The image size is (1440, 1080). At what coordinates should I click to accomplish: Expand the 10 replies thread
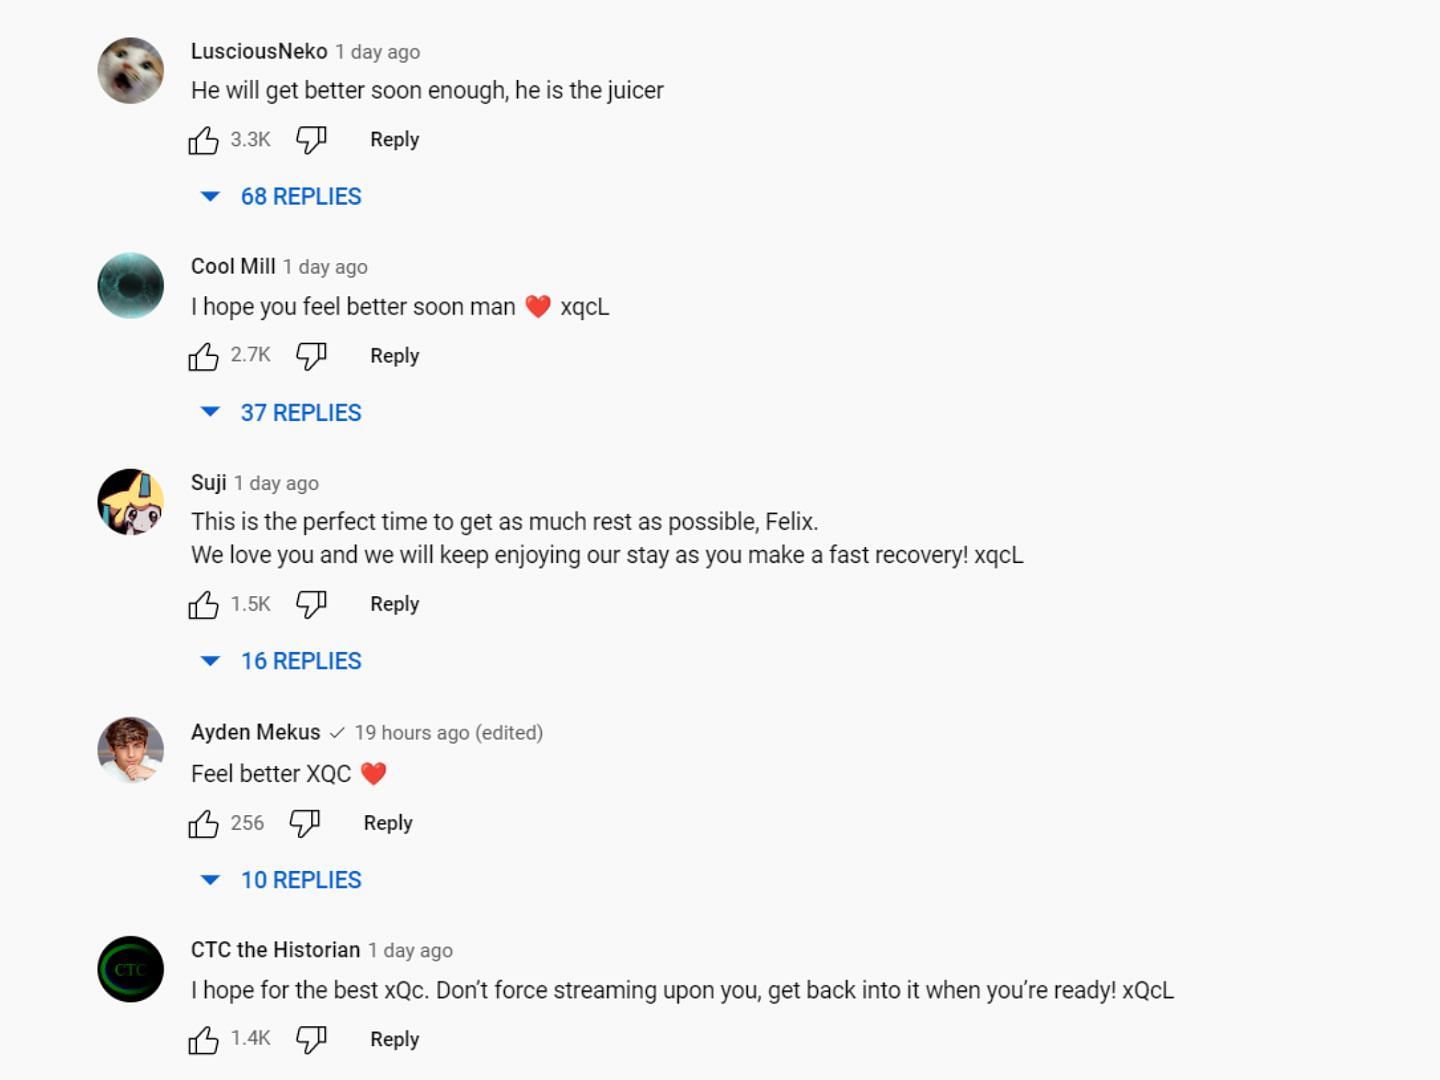click(300, 880)
